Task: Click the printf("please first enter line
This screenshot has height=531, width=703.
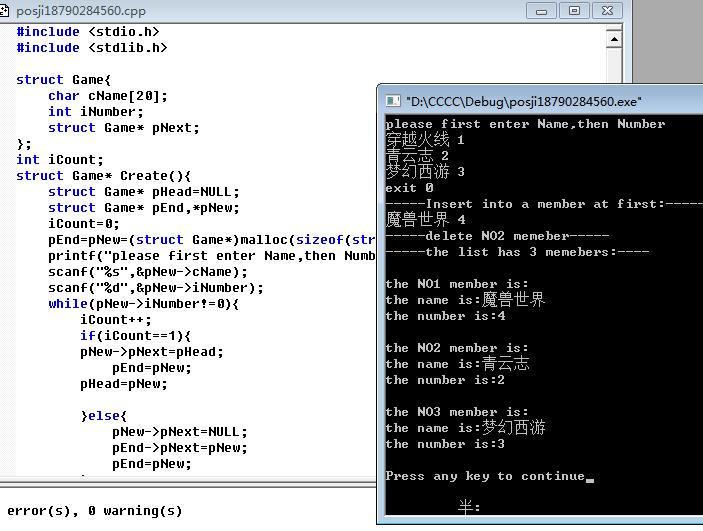Action: point(212,256)
